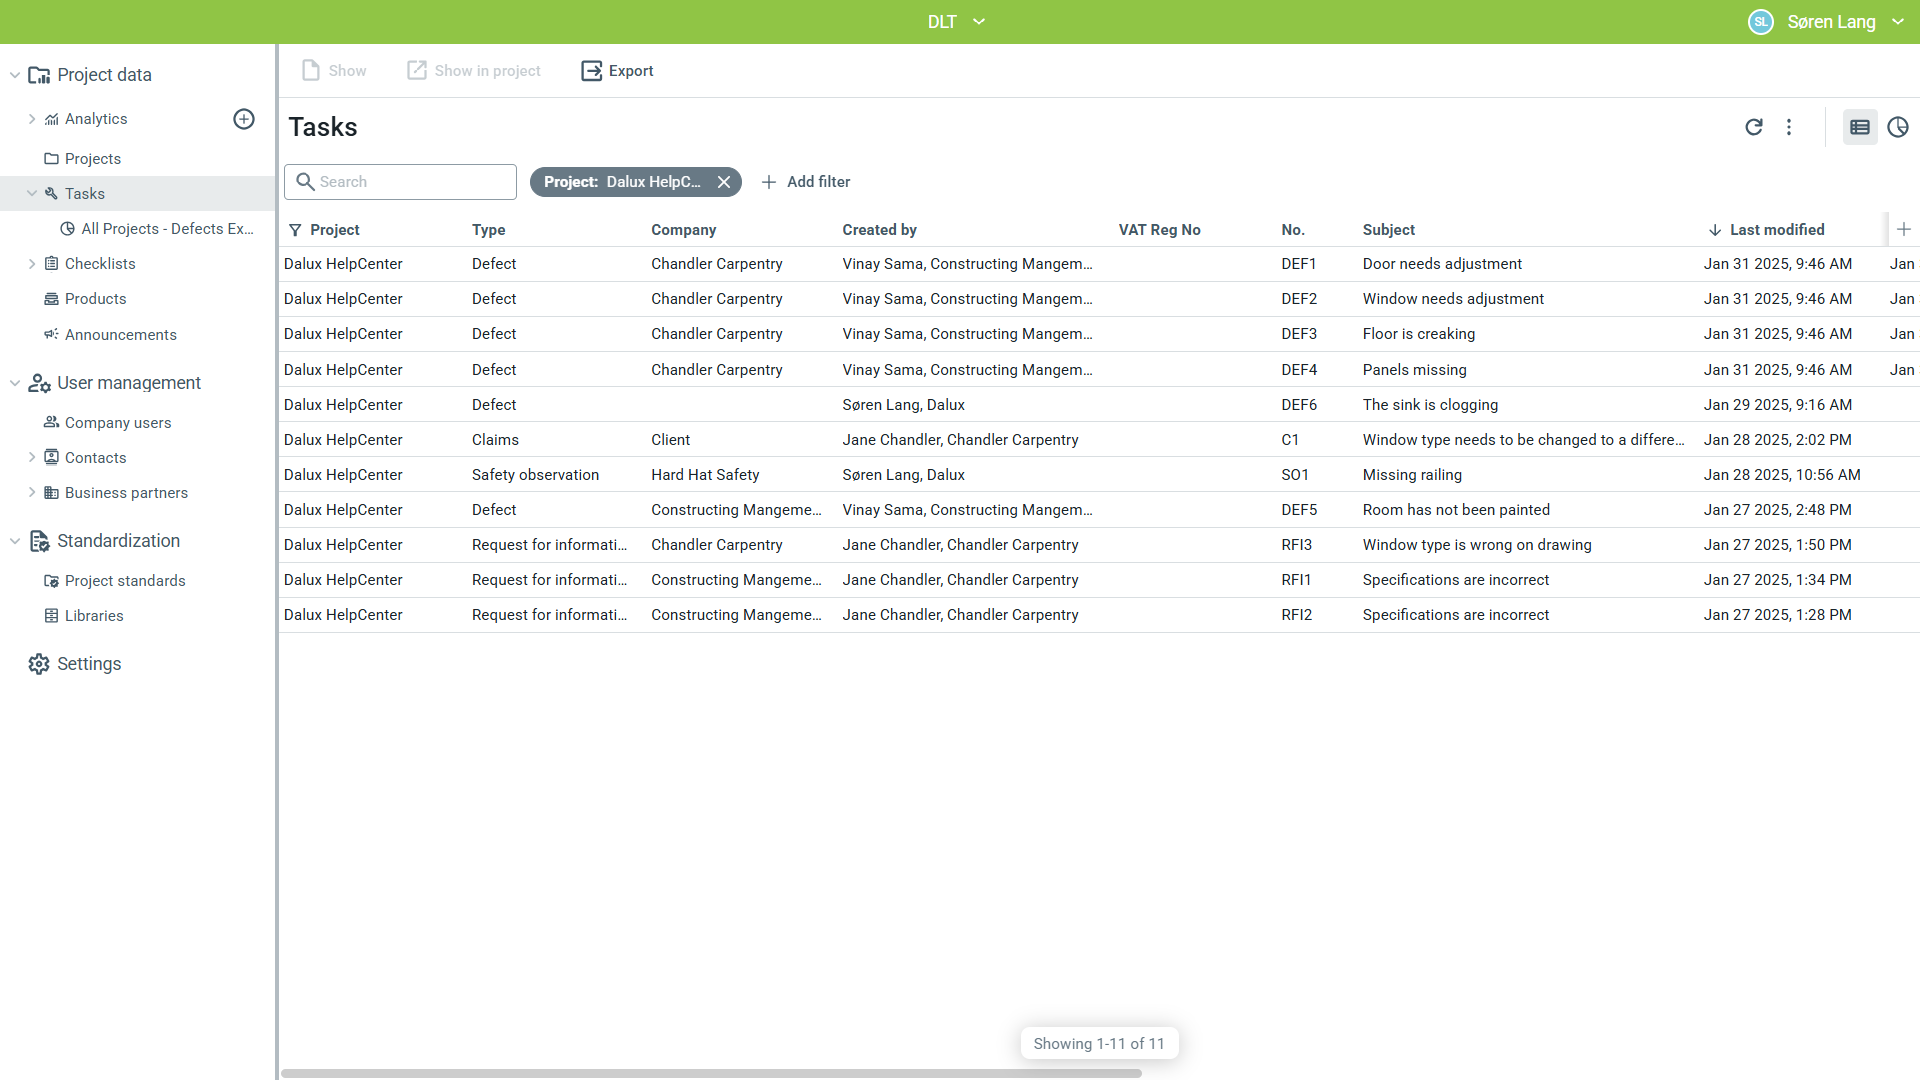Click the Project column filter icon
The image size is (1920, 1080).
[x=295, y=230]
